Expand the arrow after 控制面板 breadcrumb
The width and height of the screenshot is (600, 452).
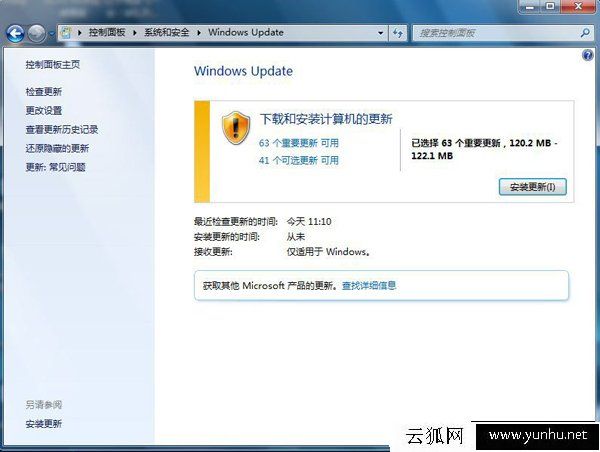point(135,33)
